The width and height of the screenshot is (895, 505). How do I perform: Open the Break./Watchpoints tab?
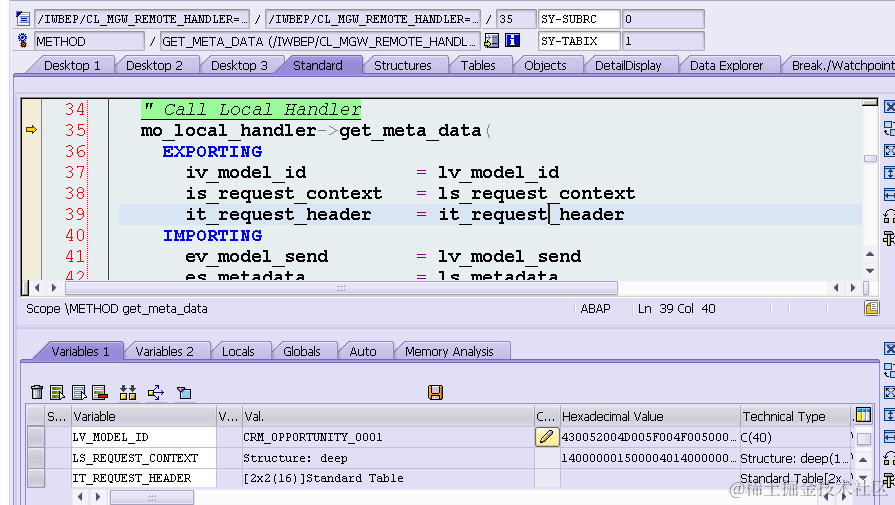(842, 66)
